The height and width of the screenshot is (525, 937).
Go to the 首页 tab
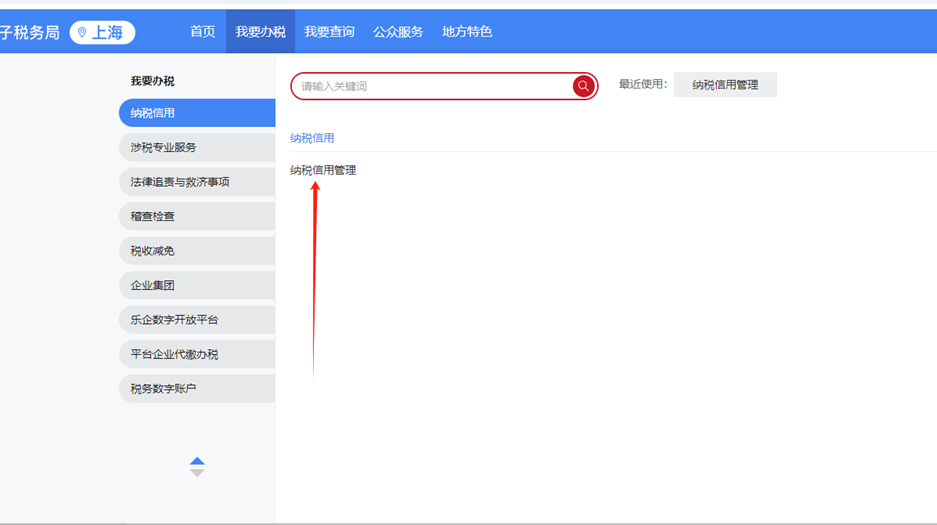[202, 32]
